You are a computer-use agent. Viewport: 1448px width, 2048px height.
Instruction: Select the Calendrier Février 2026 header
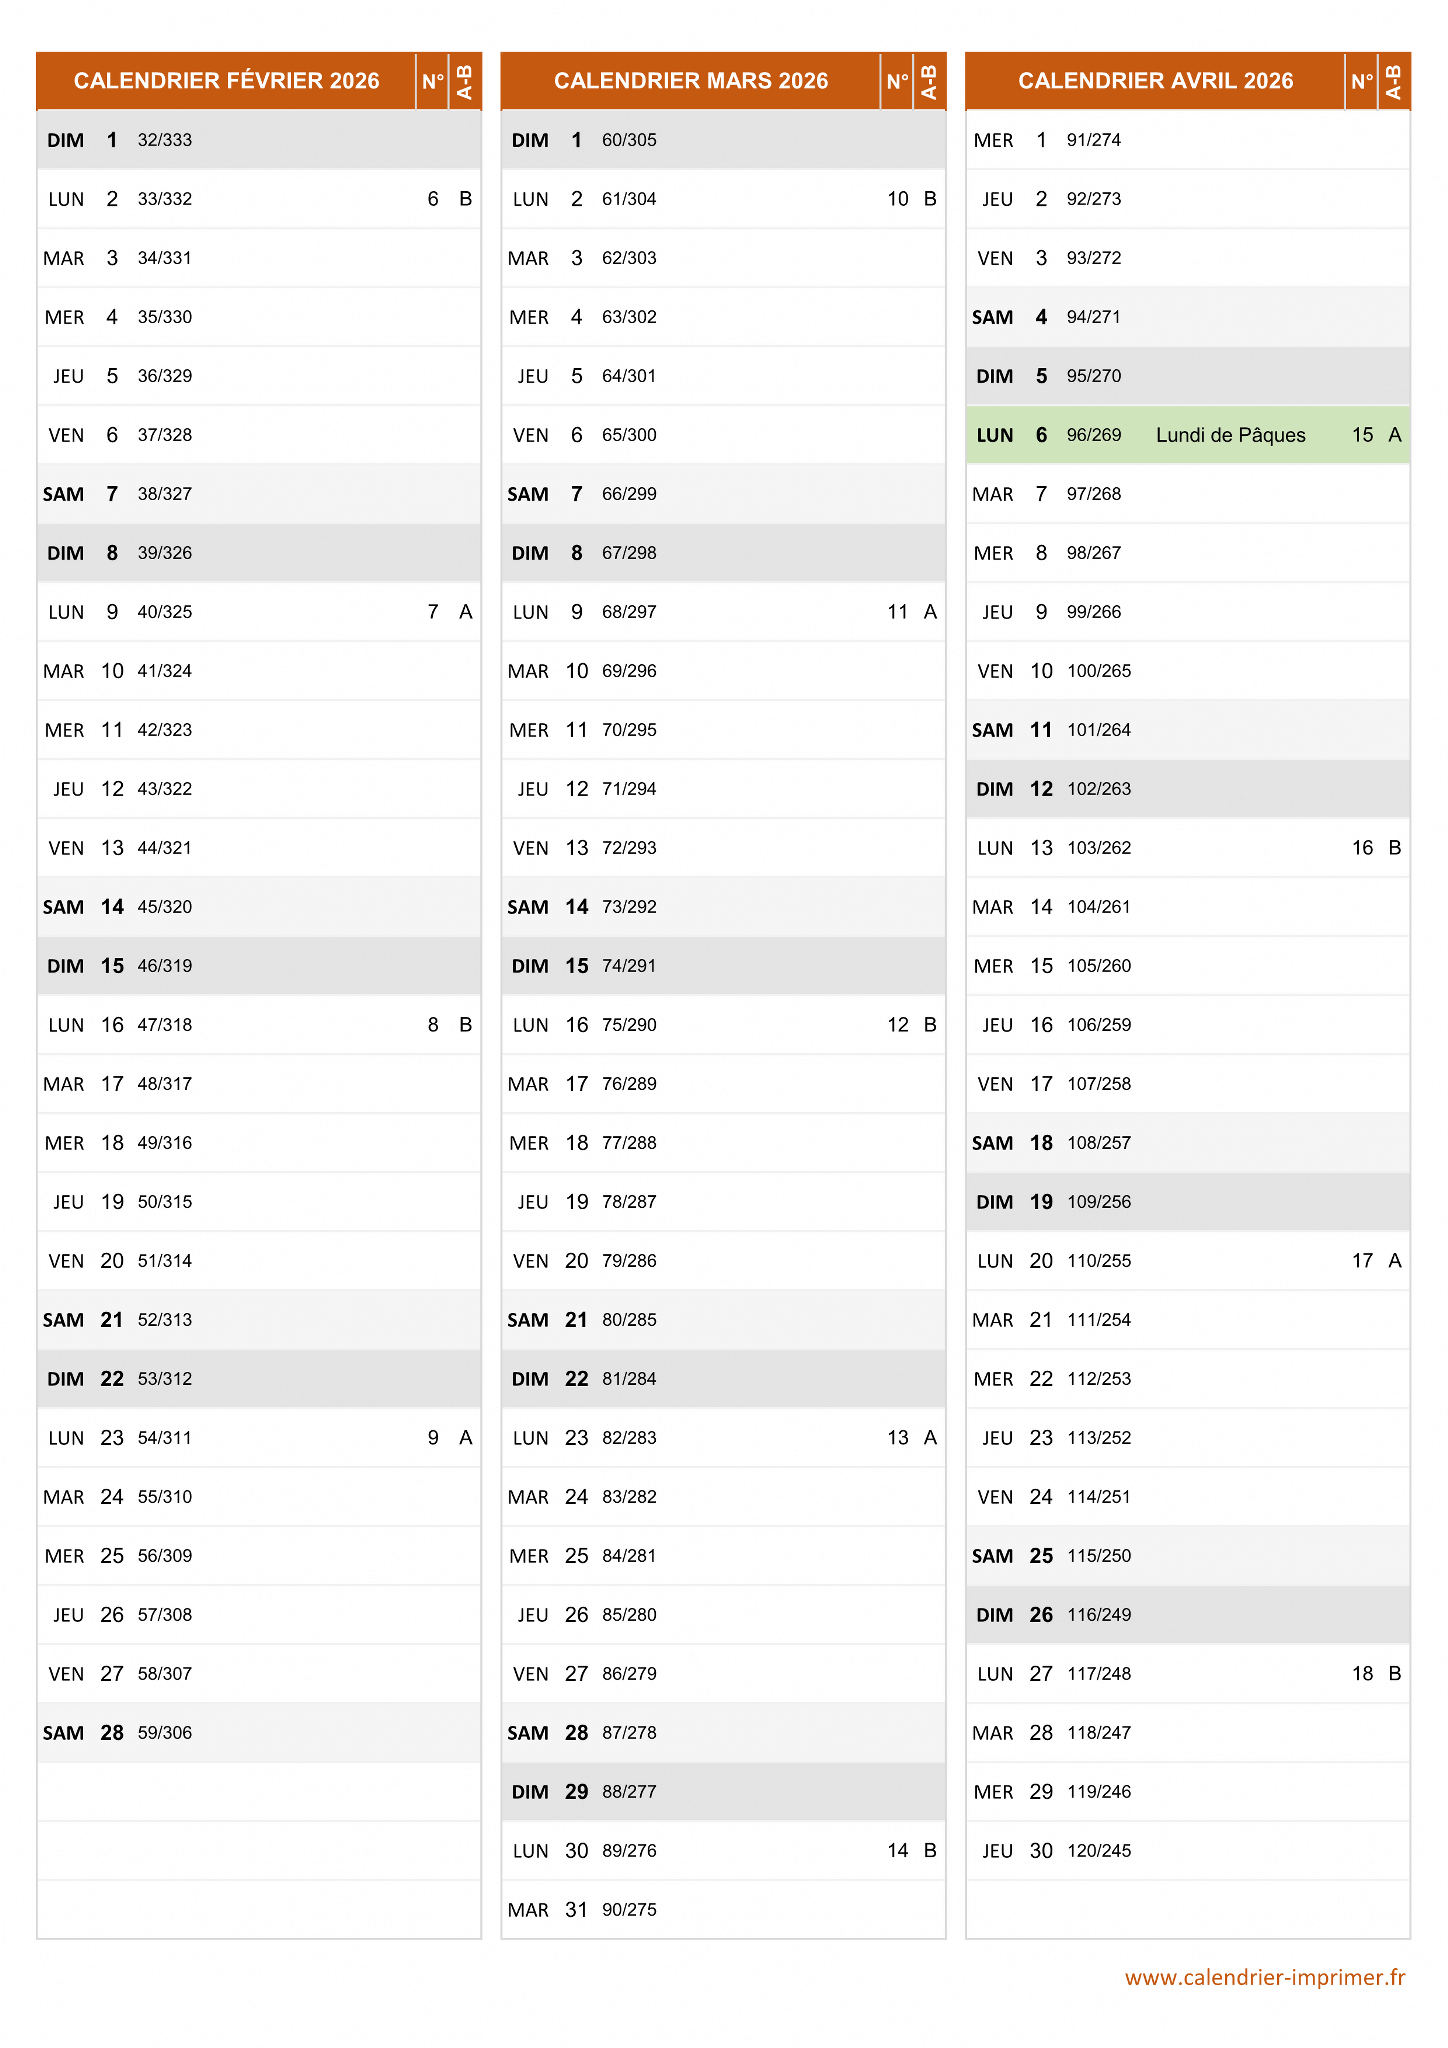pyautogui.click(x=227, y=81)
